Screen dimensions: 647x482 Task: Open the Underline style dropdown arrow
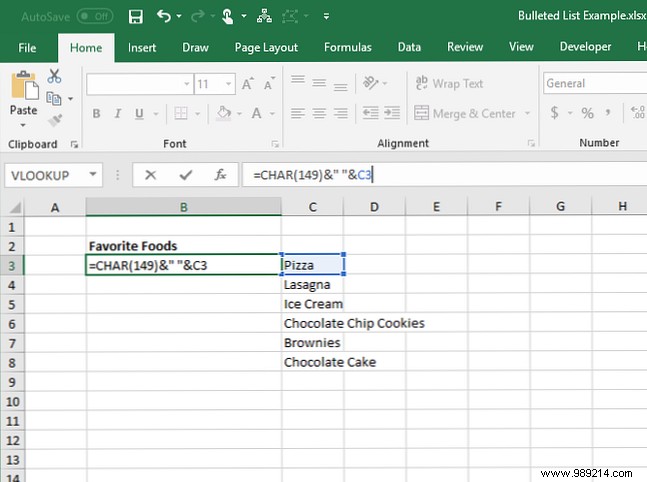pyautogui.click(x=156, y=113)
